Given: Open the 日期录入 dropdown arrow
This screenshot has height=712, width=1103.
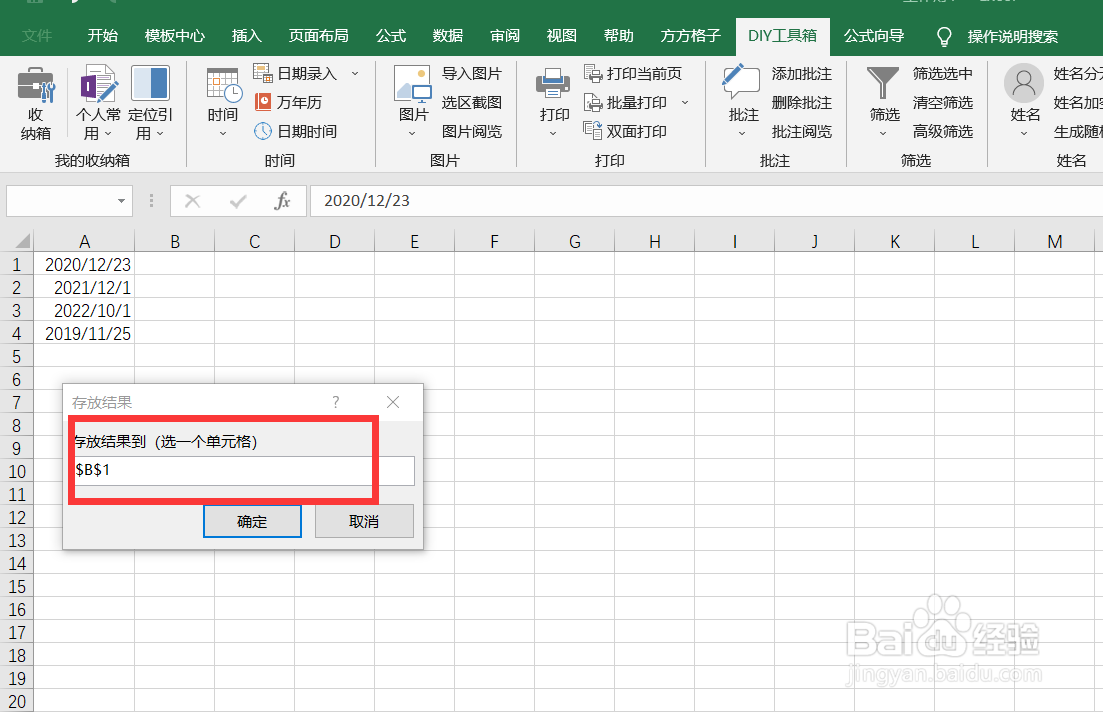Looking at the screenshot, I should coord(353,74).
